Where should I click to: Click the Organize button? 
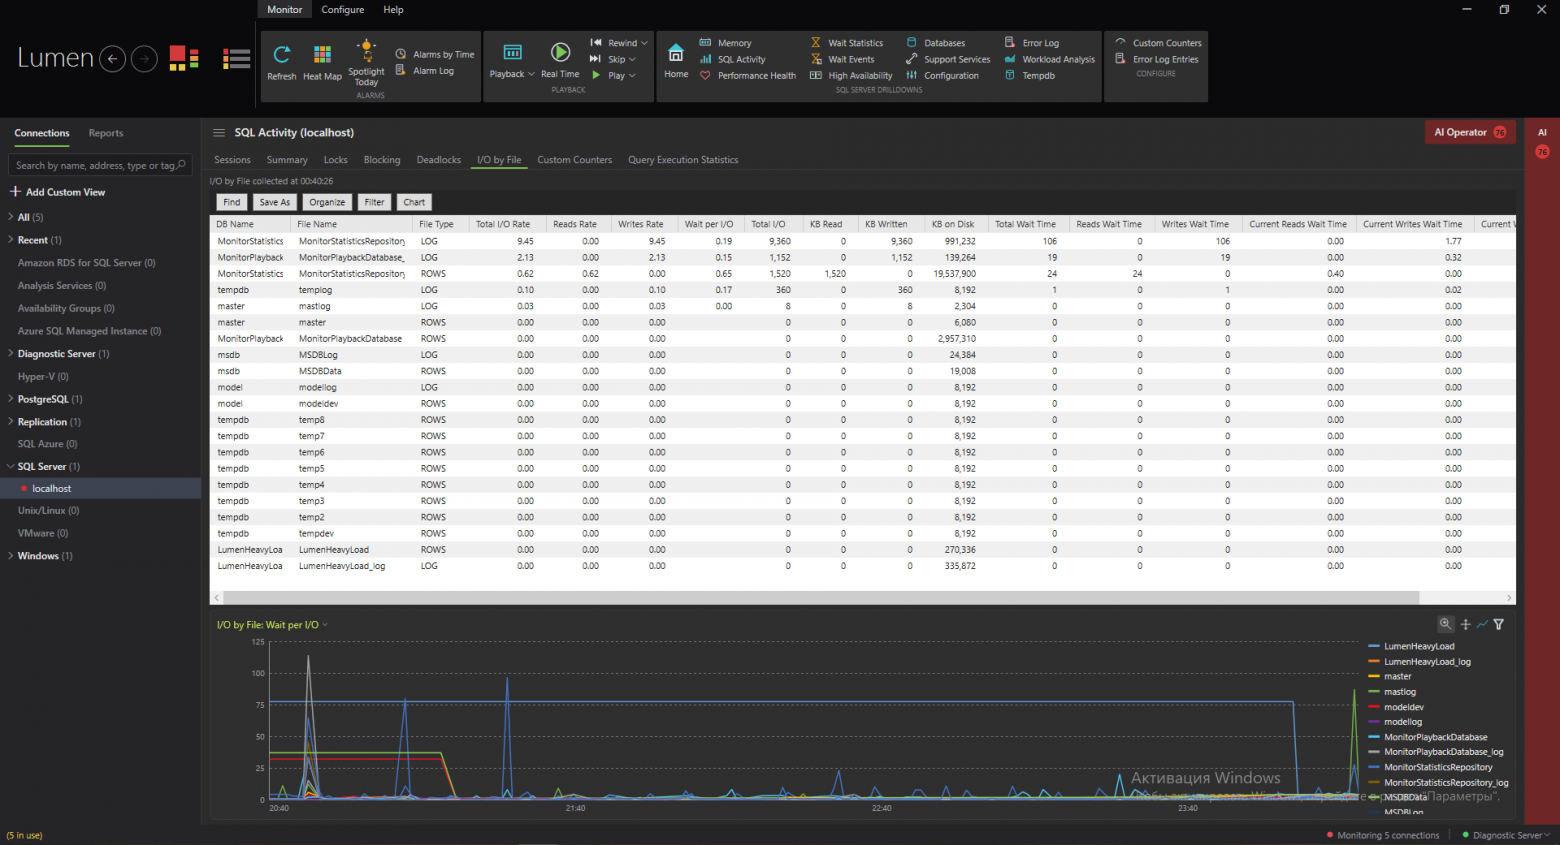(327, 202)
